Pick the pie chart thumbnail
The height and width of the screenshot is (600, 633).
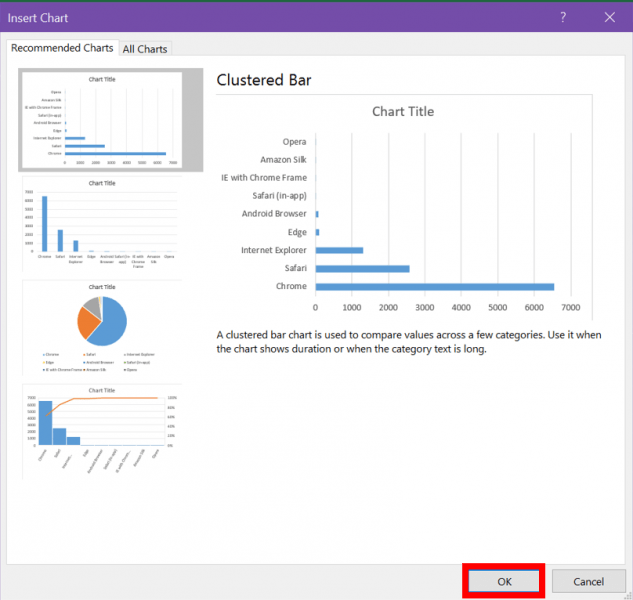point(102,328)
